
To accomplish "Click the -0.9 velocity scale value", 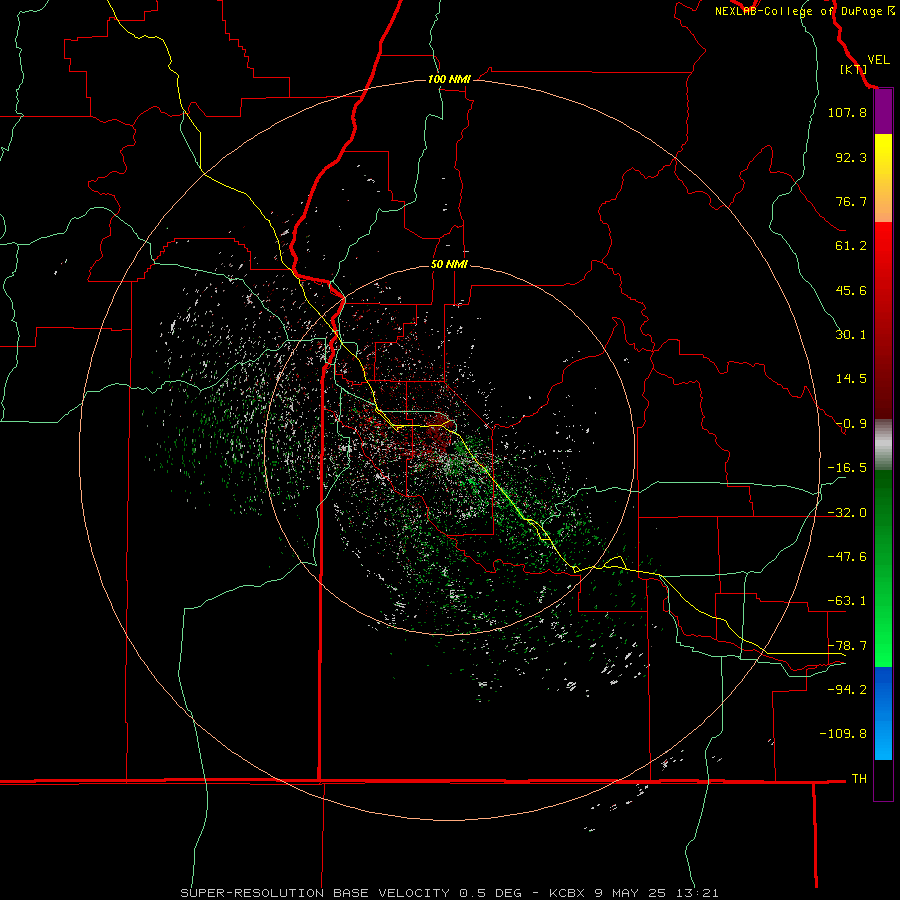I will click(x=851, y=424).
